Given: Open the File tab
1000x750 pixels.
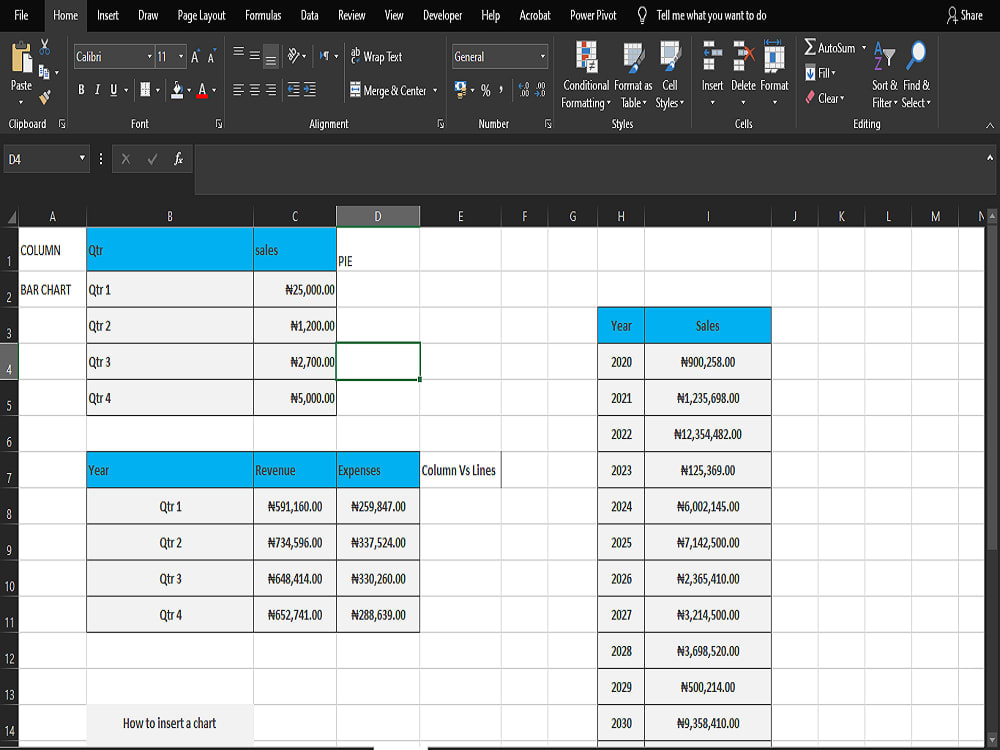Looking at the screenshot, I should coord(21,15).
